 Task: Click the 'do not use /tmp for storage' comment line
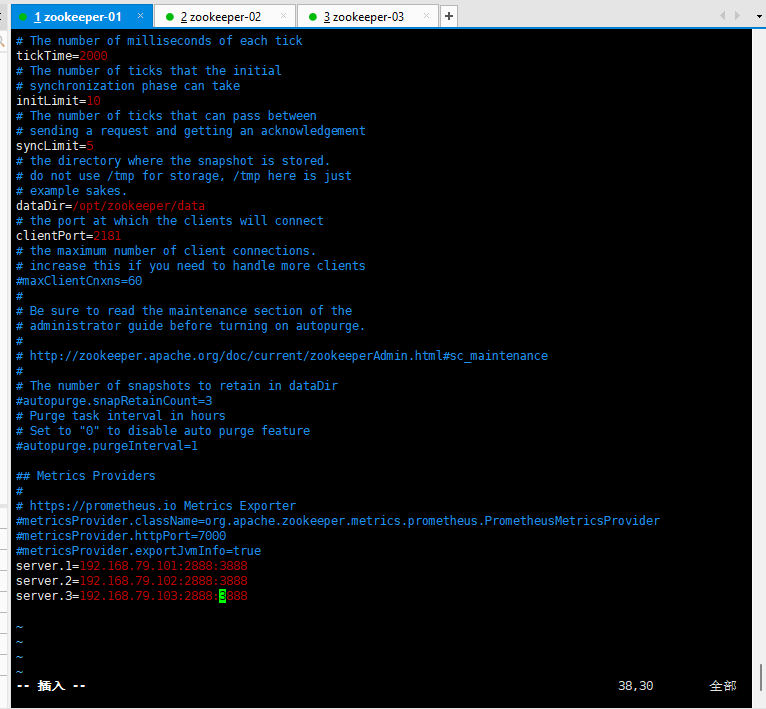pos(184,176)
